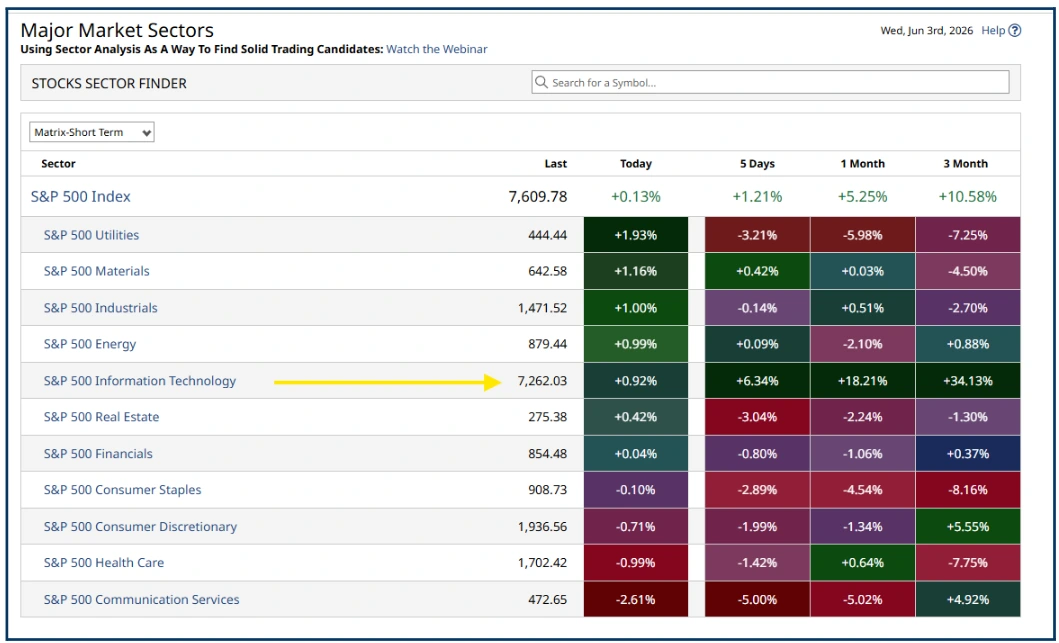Click the -8.16% Consumer Staples cell
This screenshot has height=643, width=1059.
968,490
